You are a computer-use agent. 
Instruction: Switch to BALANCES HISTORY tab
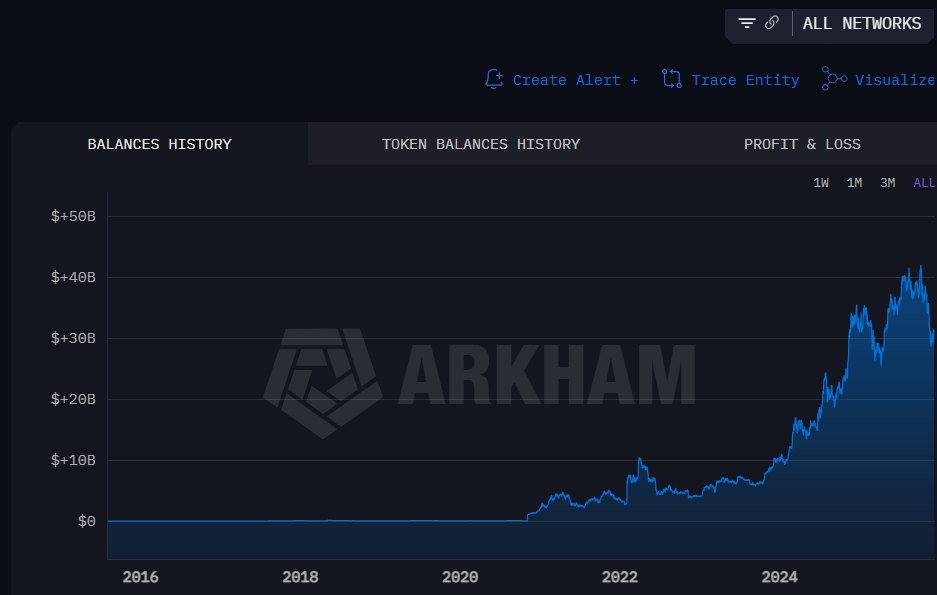coord(160,144)
